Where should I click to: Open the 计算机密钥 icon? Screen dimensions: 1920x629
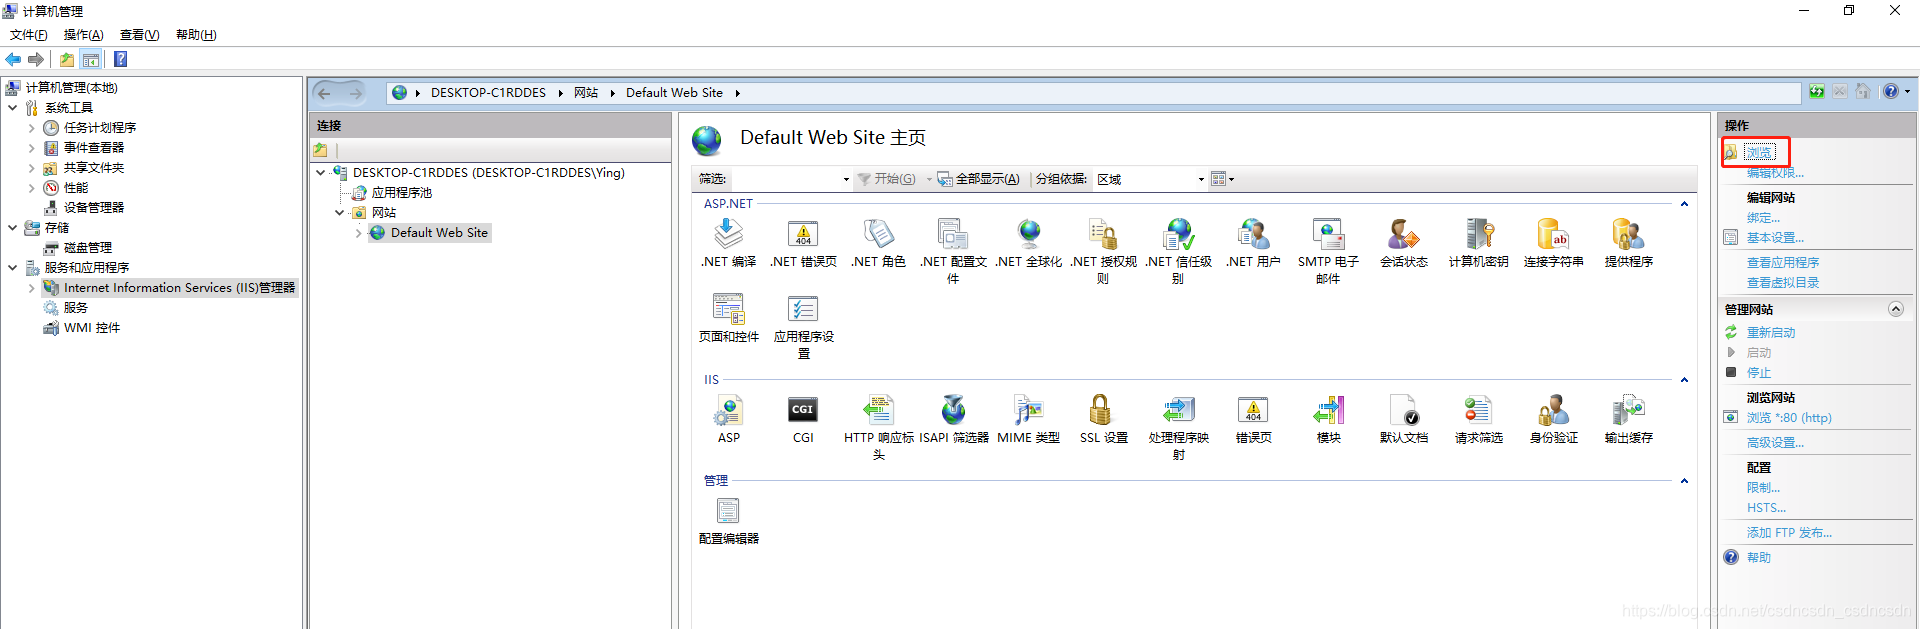click(x=1478, y=234)
